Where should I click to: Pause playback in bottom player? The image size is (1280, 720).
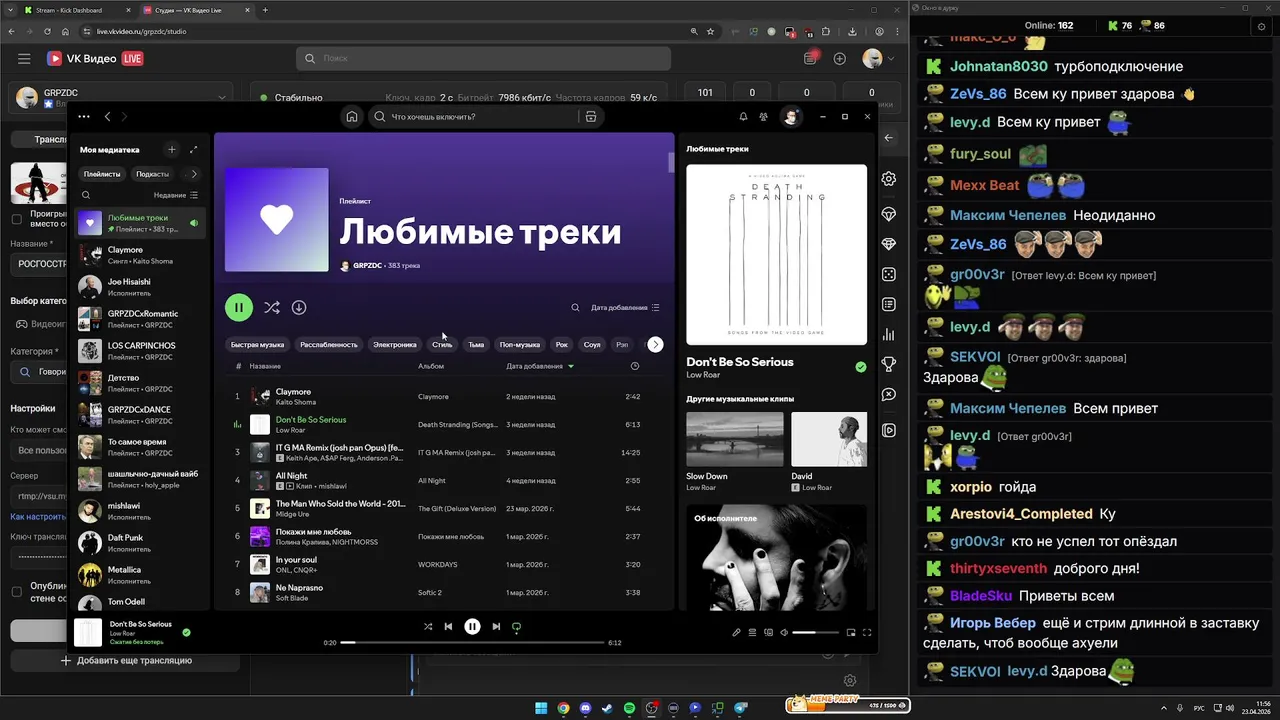[x=472, y=627]
